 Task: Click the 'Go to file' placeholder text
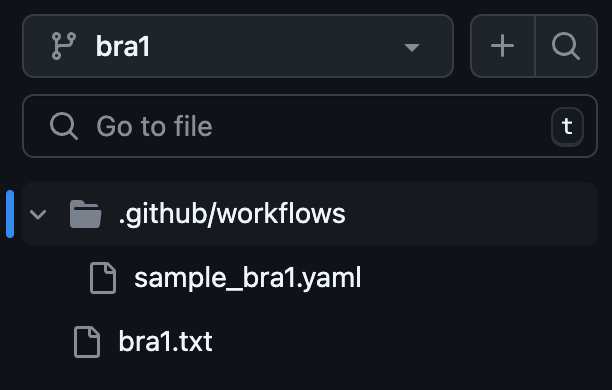pos(155,126)
